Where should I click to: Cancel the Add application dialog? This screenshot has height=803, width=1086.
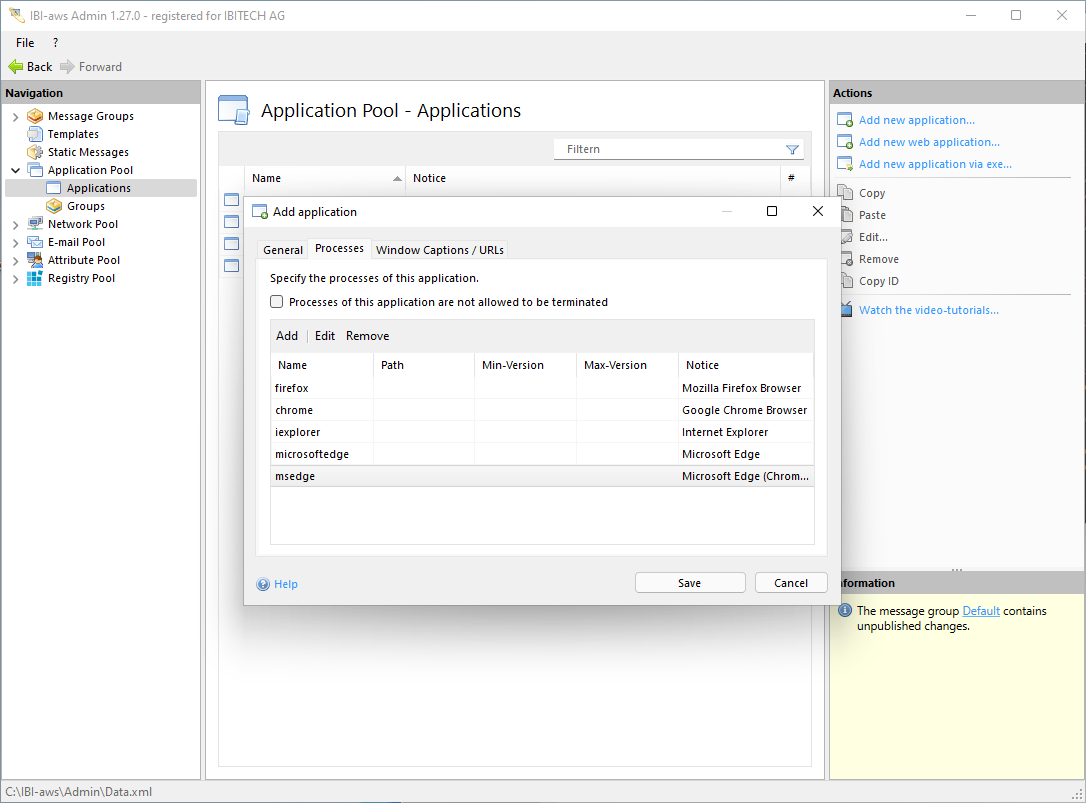tap(790, 583)
